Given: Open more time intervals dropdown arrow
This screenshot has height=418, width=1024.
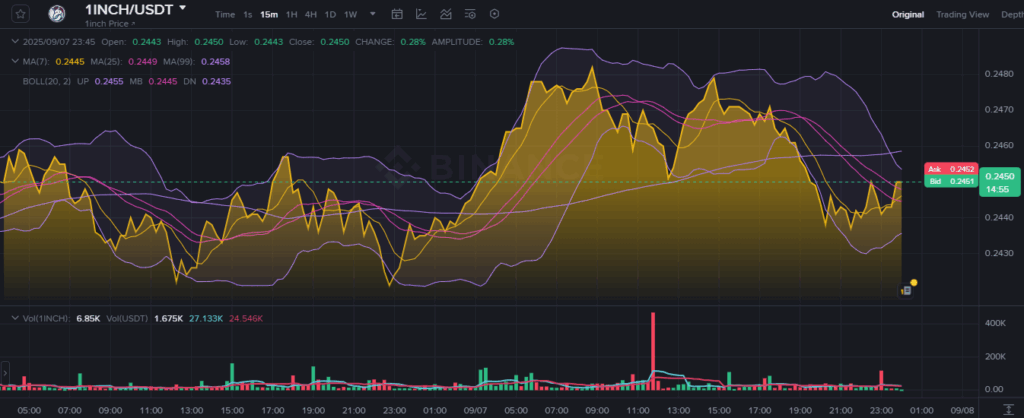Looking at the screenshot, I should pos(373,15).
